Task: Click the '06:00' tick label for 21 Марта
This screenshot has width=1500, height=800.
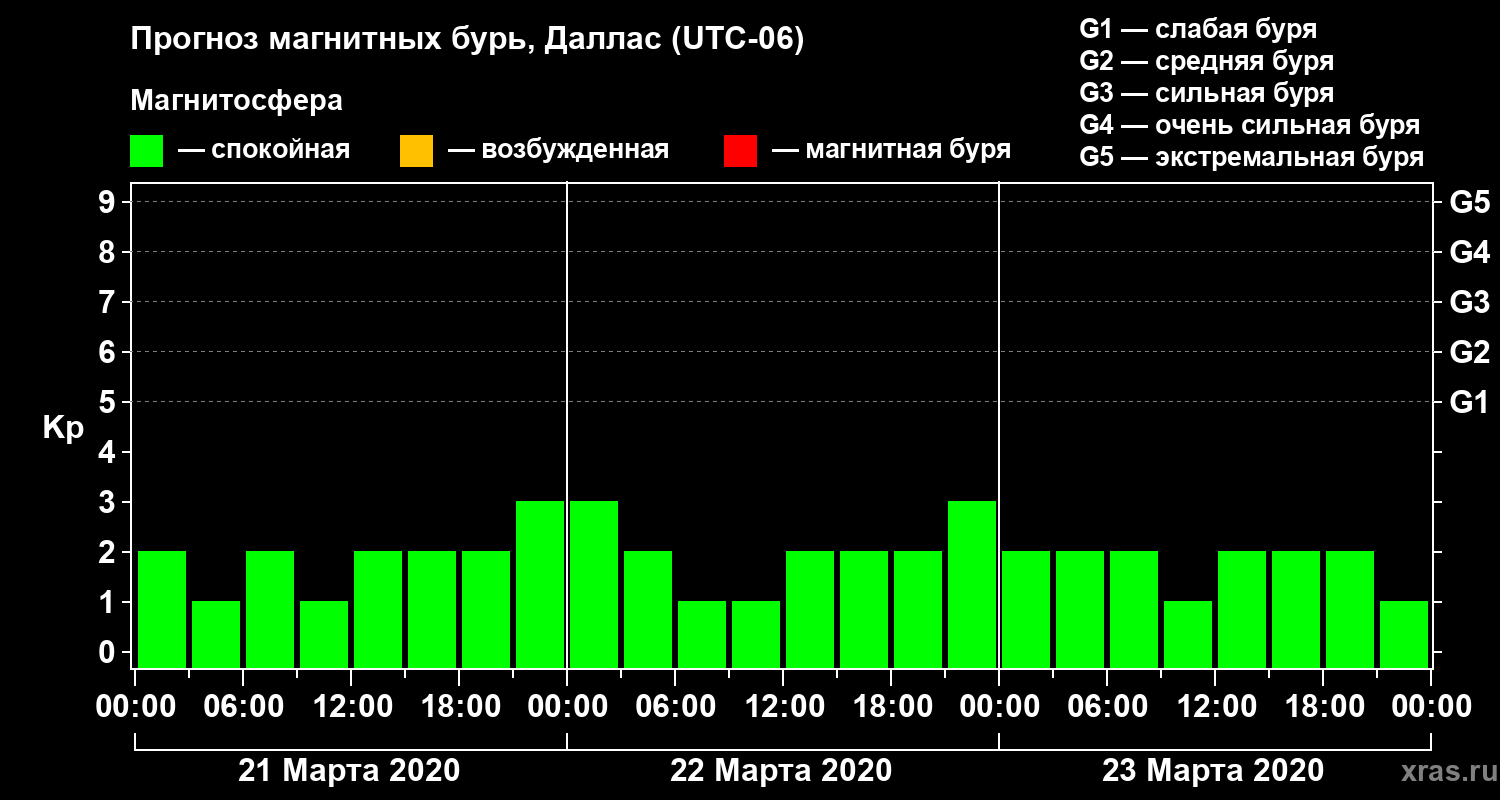Action: 244,707
